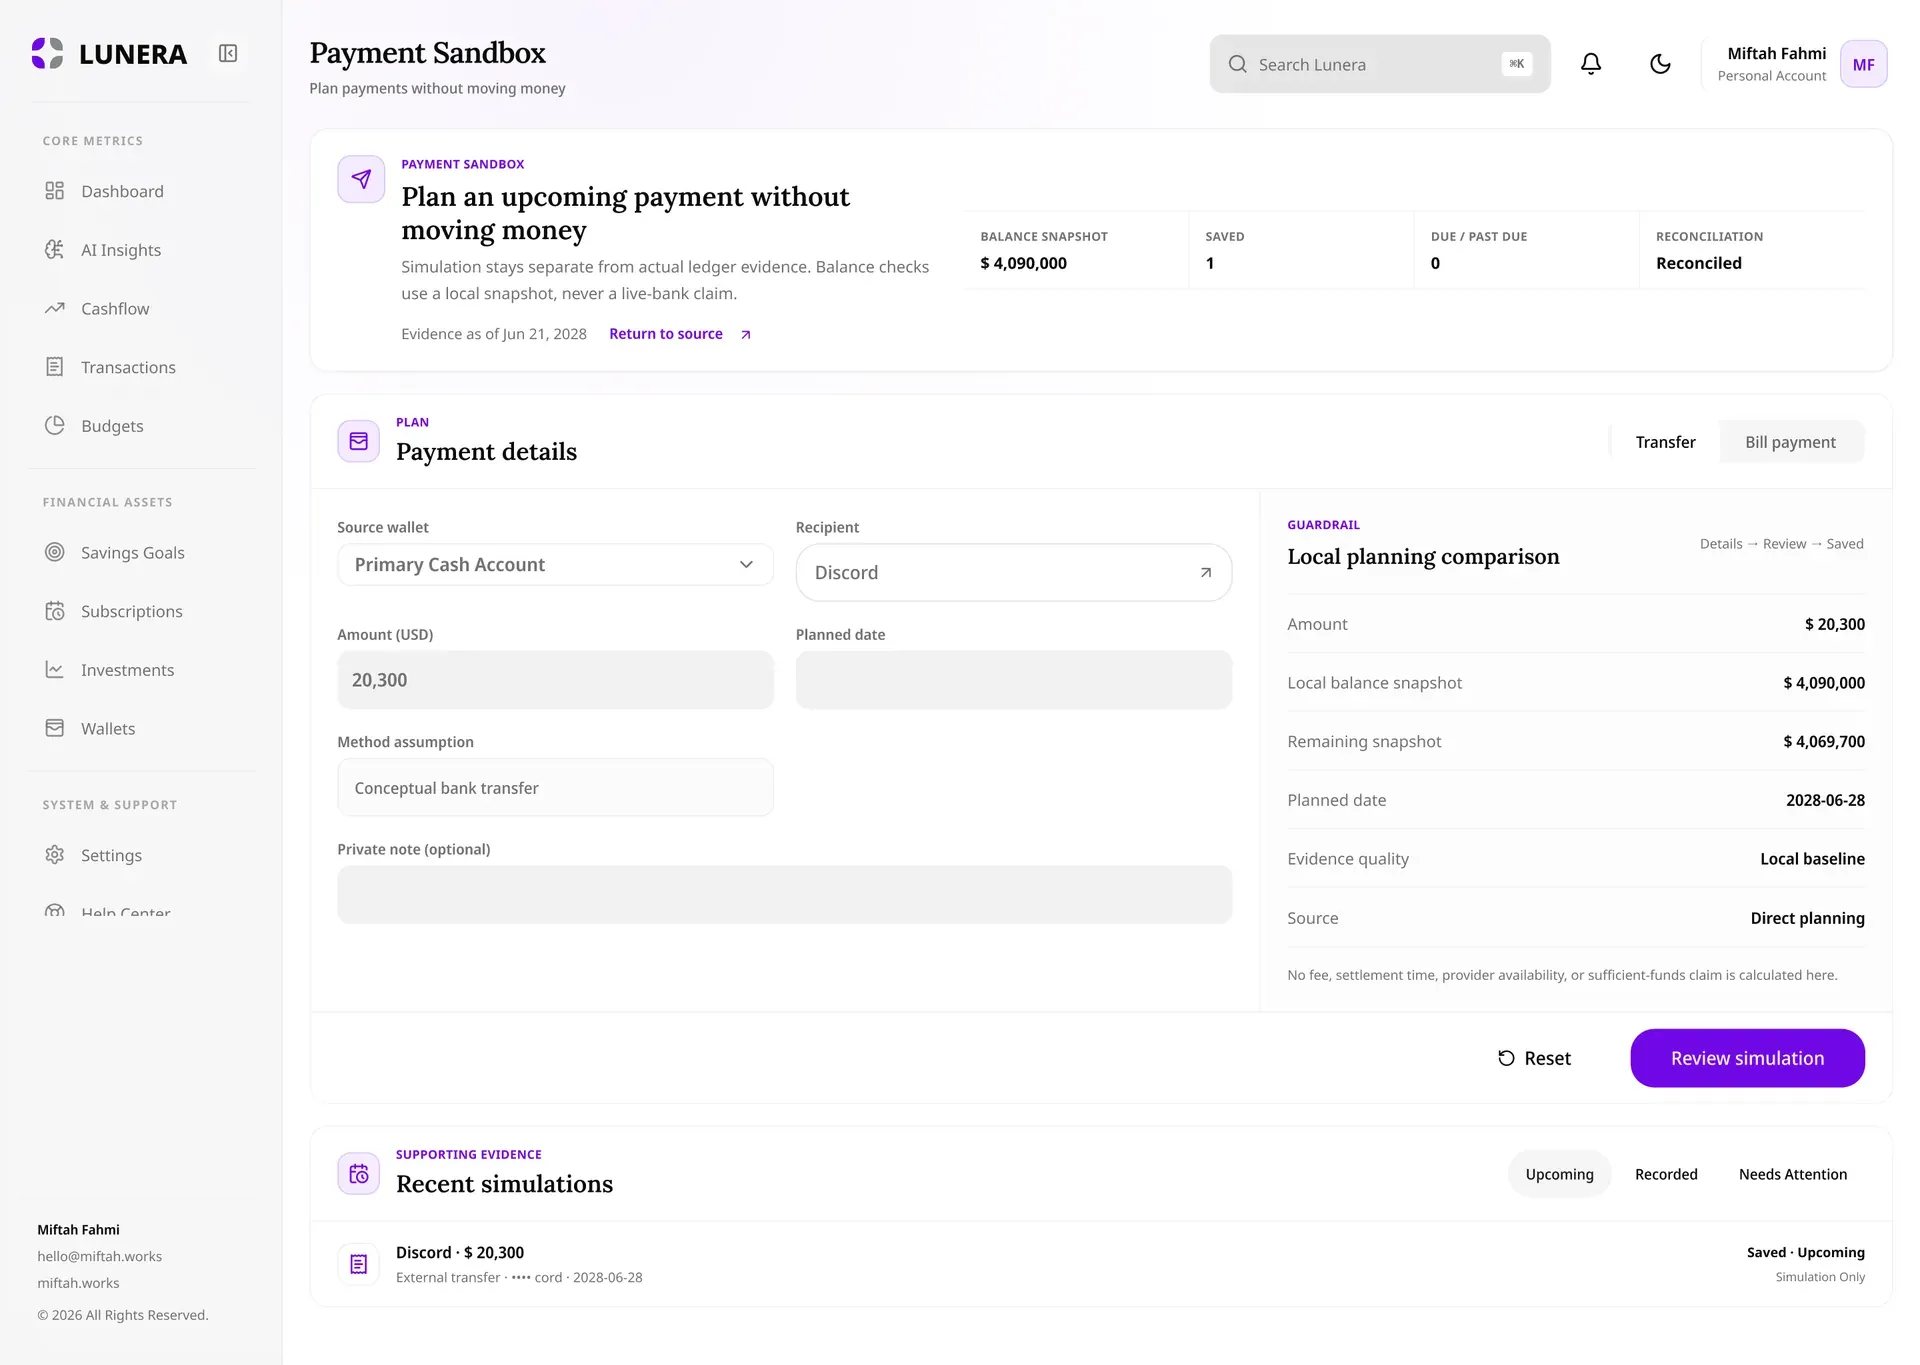The image size is (1920, 1365).
Task: Click the Reset button
Action: click(x=1534, y=1058)
